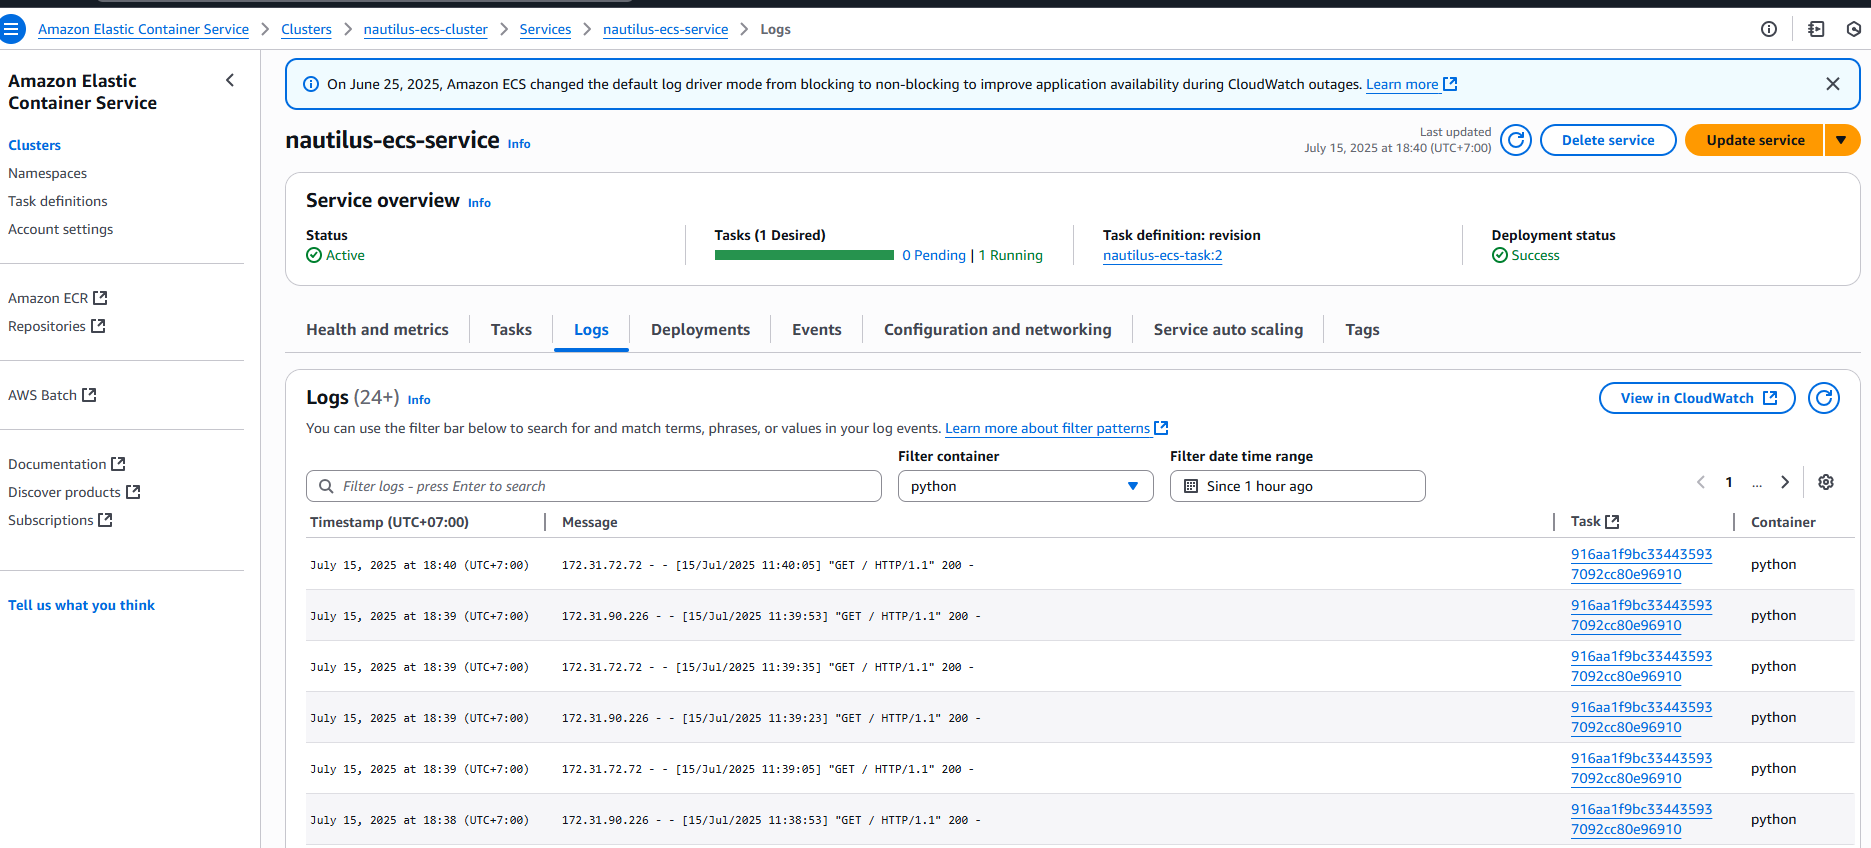1871x848 pixels.
Task: Open Clusters in the side navigation
Action: tap(34, 145)
